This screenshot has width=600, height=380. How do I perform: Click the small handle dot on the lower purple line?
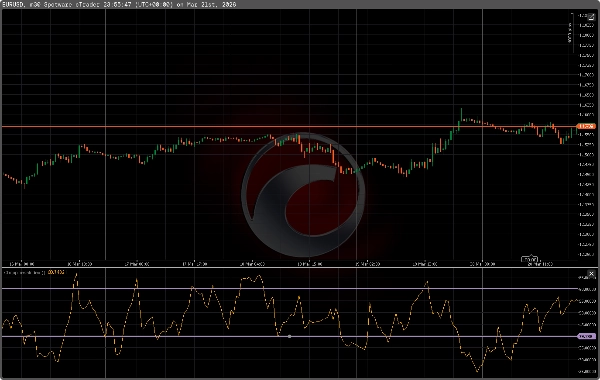[289, 336]
